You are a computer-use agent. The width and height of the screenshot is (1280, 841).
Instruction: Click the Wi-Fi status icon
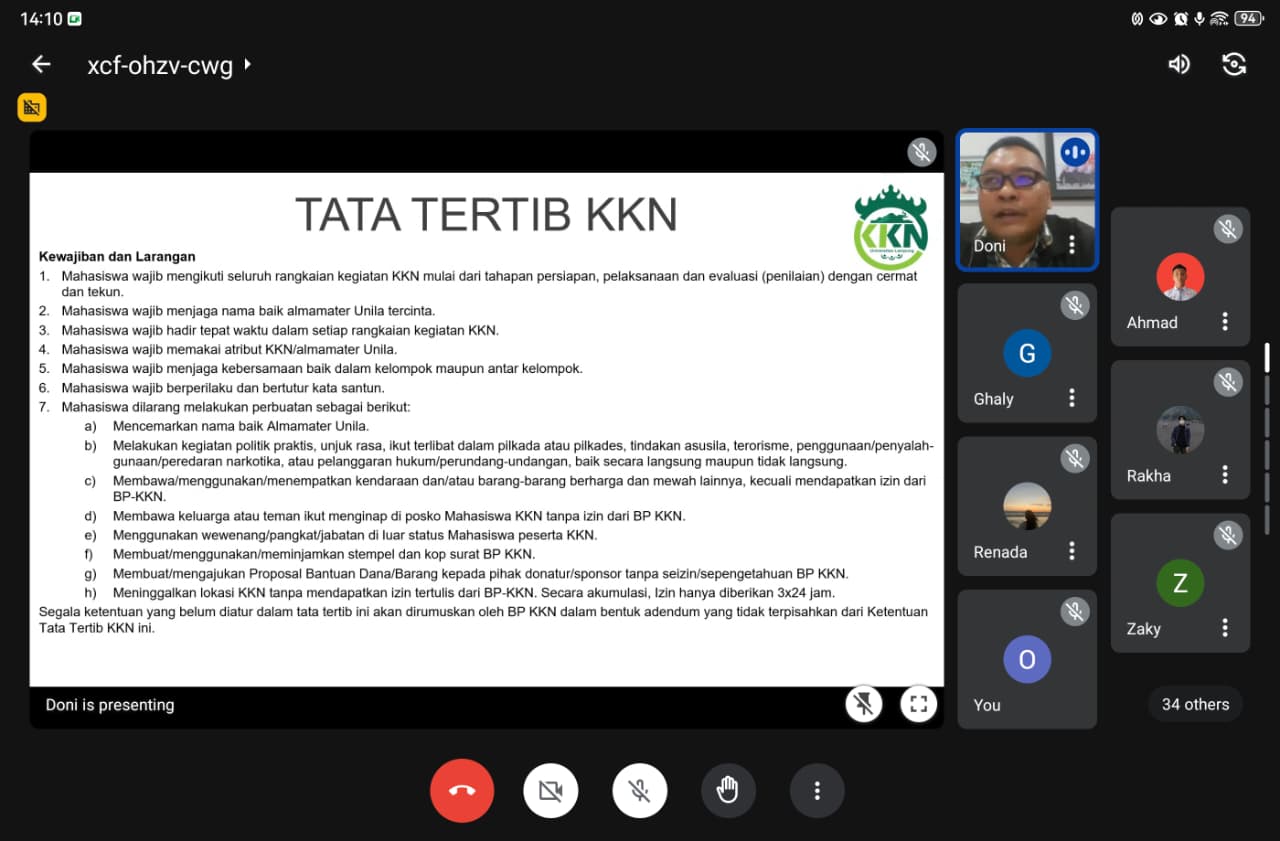pyautogui.click(x=1219, y=18)
